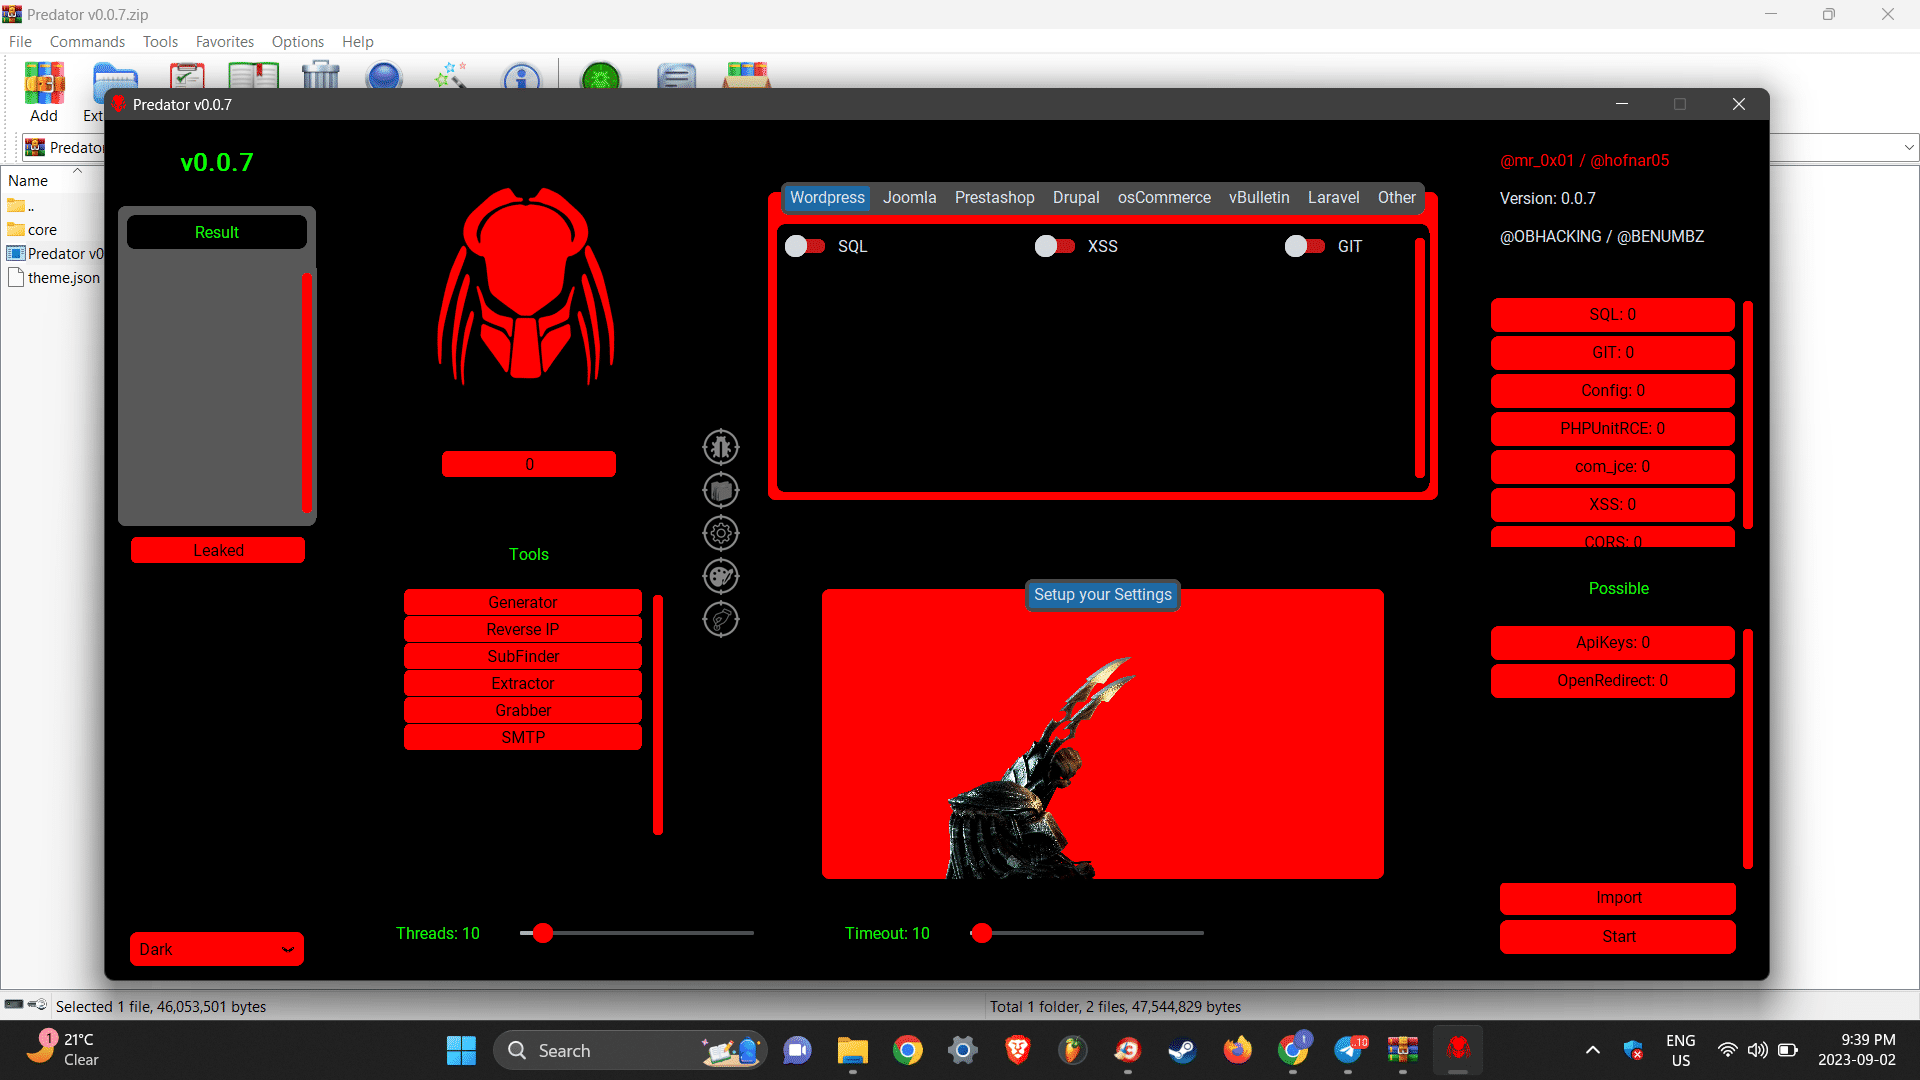Click the bug scanner icon
1920x1080 pixels.
[720, 447]
